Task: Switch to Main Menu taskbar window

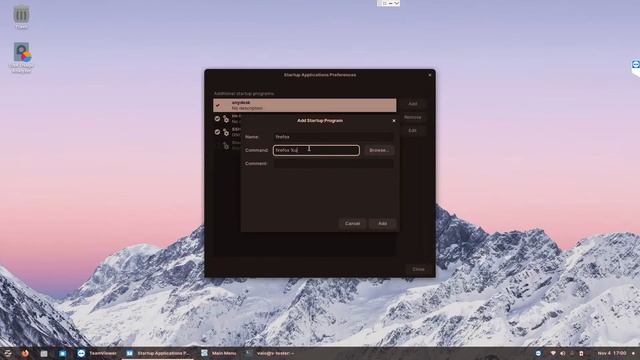Action: tap(219, 353)
